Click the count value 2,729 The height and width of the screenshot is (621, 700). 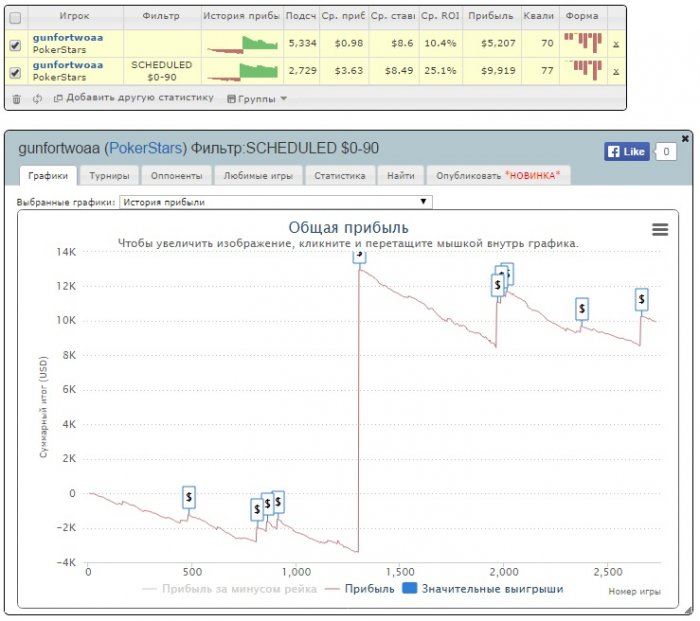coord(302,71)
